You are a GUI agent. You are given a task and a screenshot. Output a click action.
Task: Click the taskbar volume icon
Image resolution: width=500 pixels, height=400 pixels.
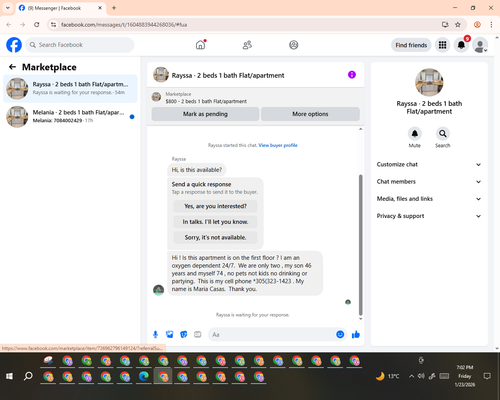pyautogui.click(x=421, y=376)
